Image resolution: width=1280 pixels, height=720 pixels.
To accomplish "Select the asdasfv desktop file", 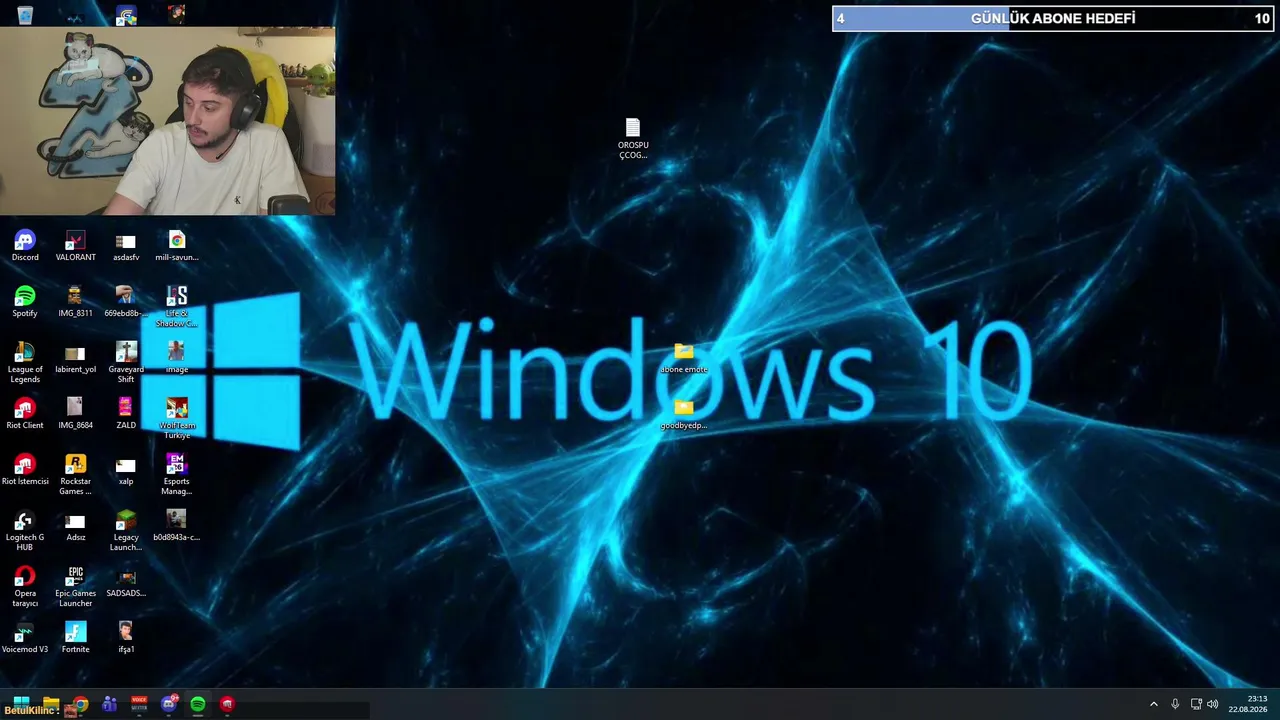I will (x=126, y=246).
